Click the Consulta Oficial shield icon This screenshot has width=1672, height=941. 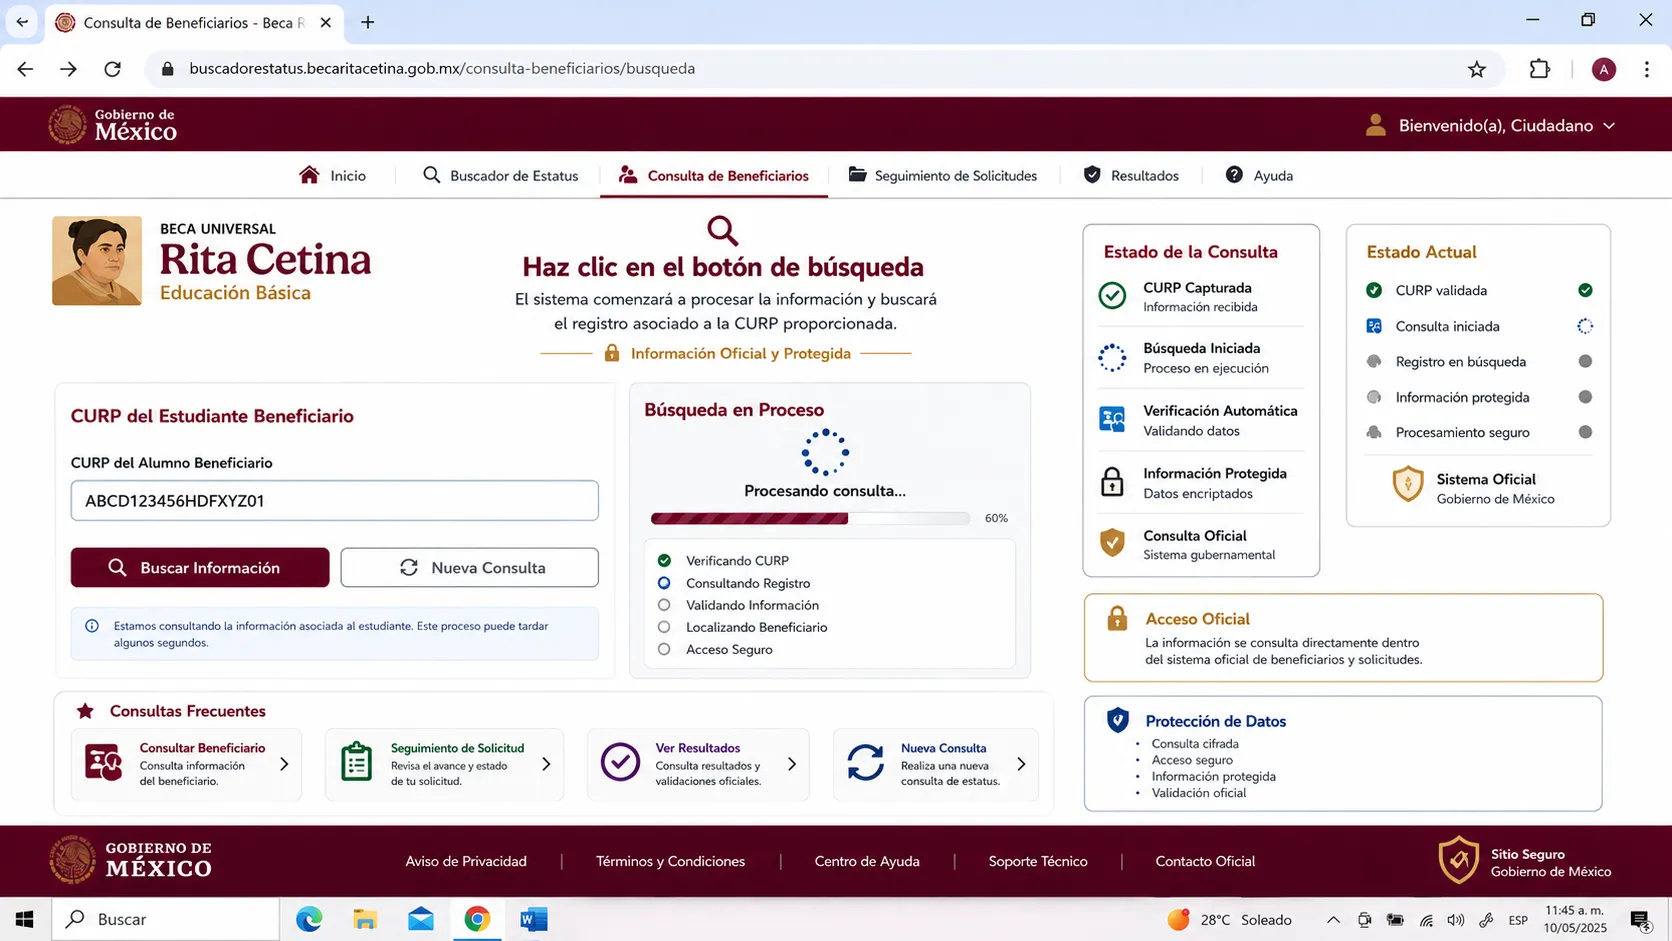coord(1112,543)
